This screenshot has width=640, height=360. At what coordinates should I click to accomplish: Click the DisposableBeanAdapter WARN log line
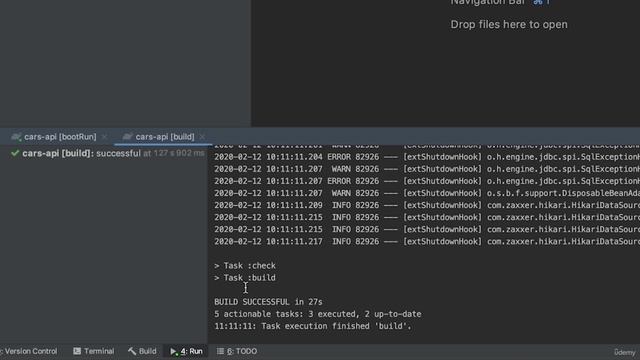427,193
